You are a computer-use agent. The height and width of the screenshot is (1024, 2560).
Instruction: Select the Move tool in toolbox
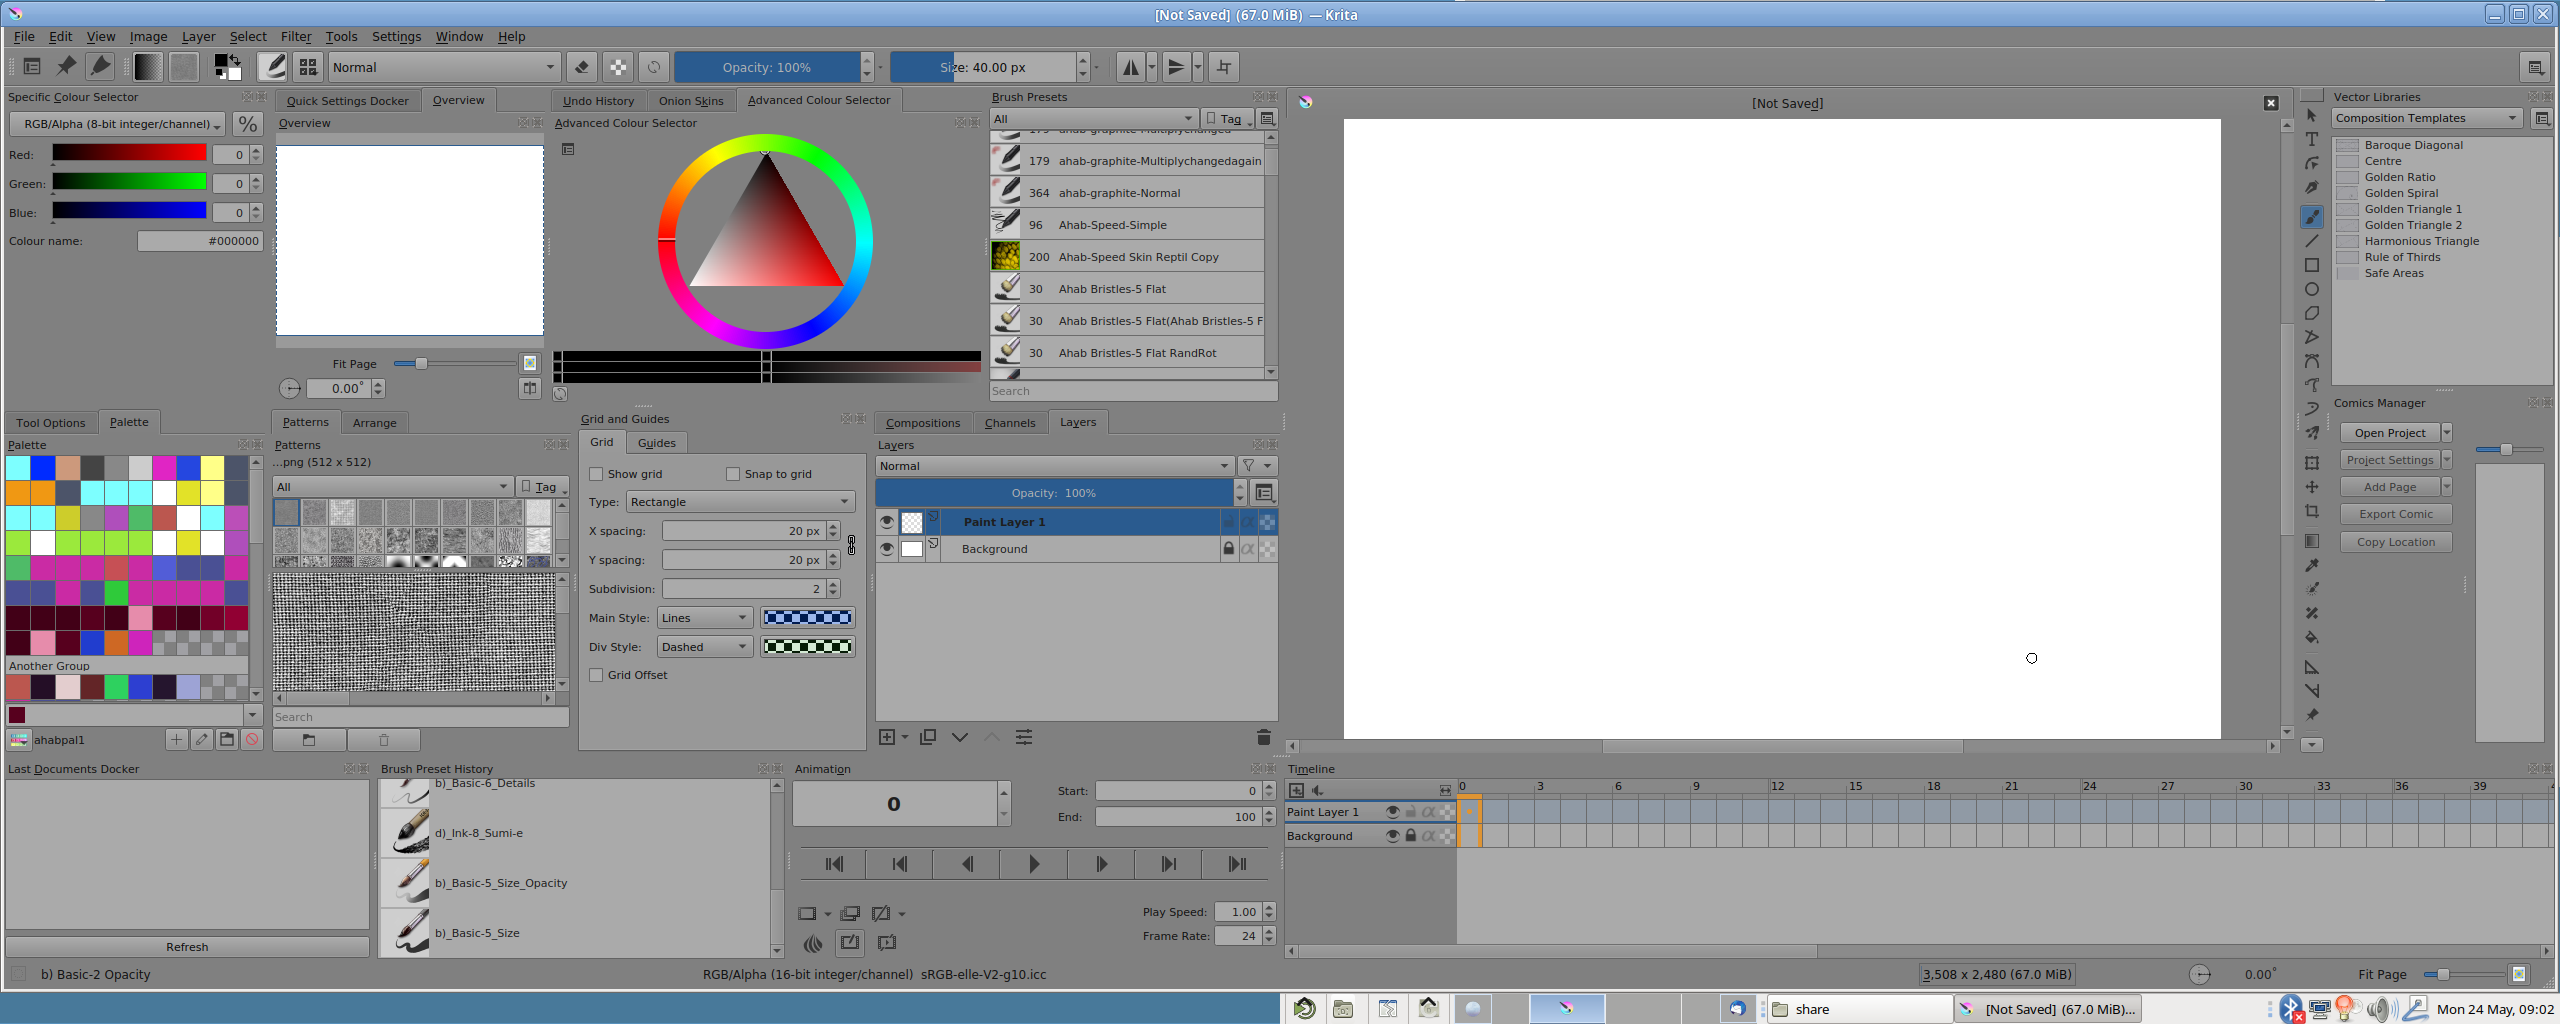click(x=2311, y=487)
